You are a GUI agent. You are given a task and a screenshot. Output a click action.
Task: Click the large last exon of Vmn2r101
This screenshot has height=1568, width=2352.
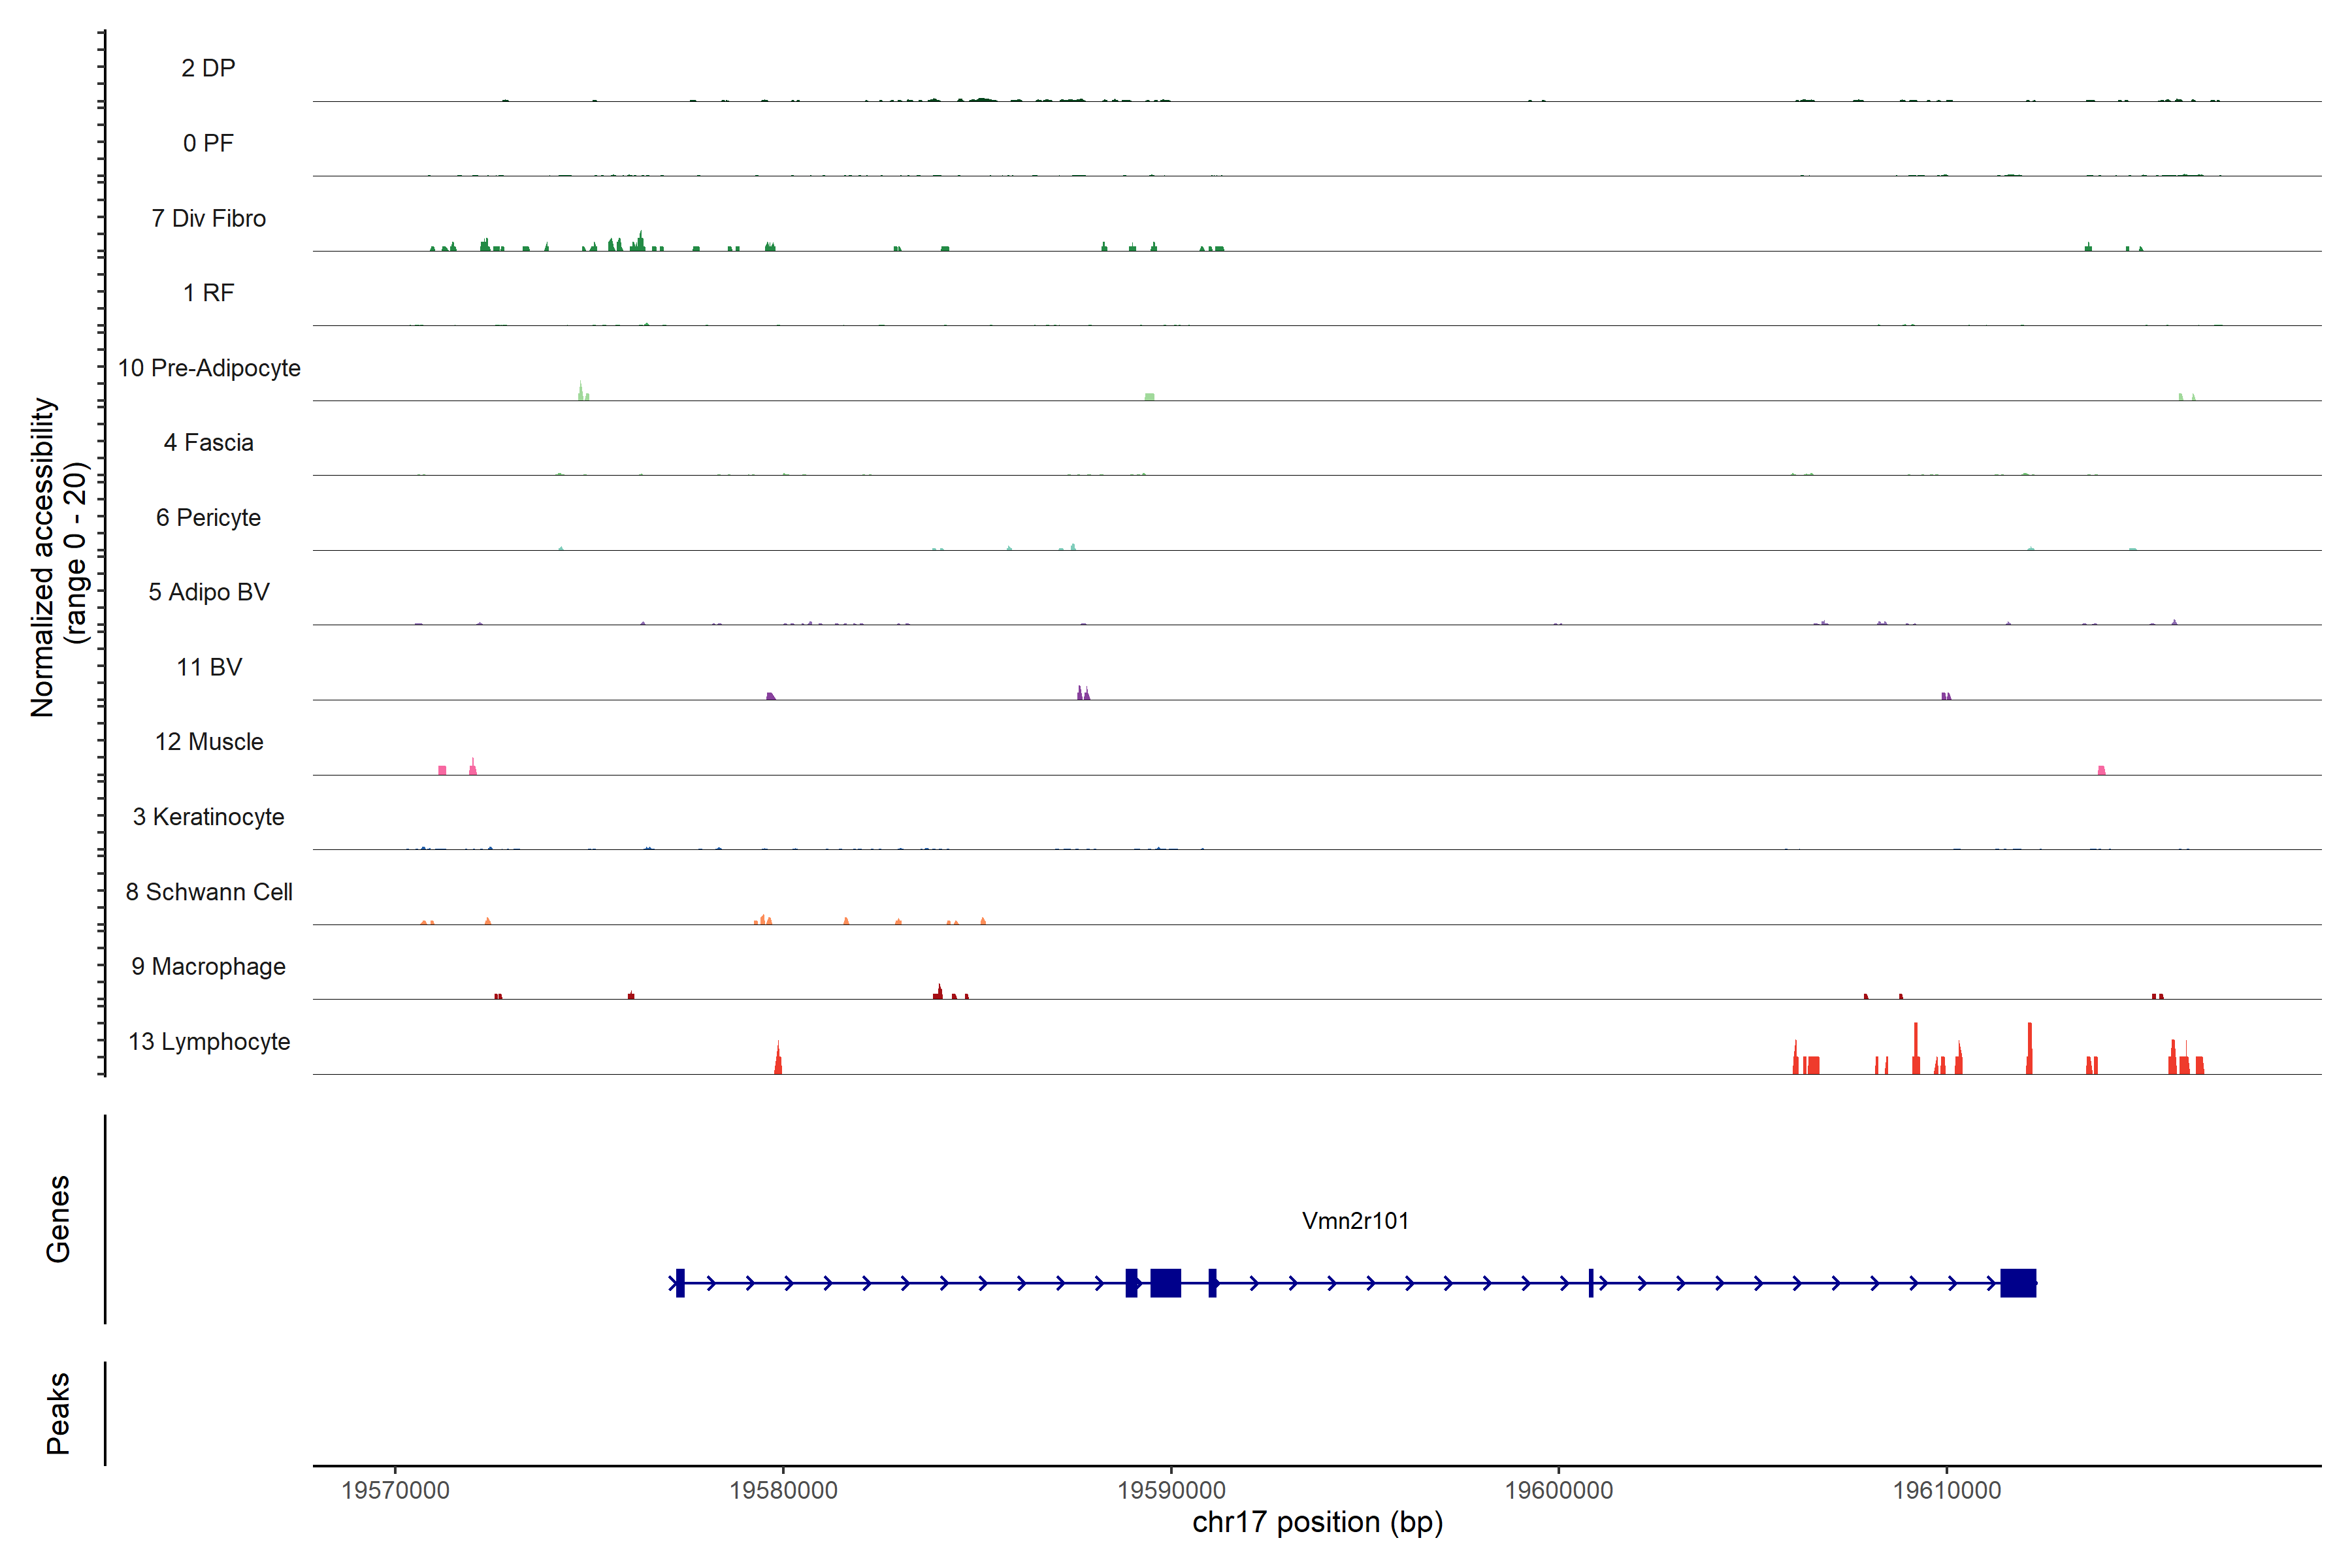coord(2018,1283)
